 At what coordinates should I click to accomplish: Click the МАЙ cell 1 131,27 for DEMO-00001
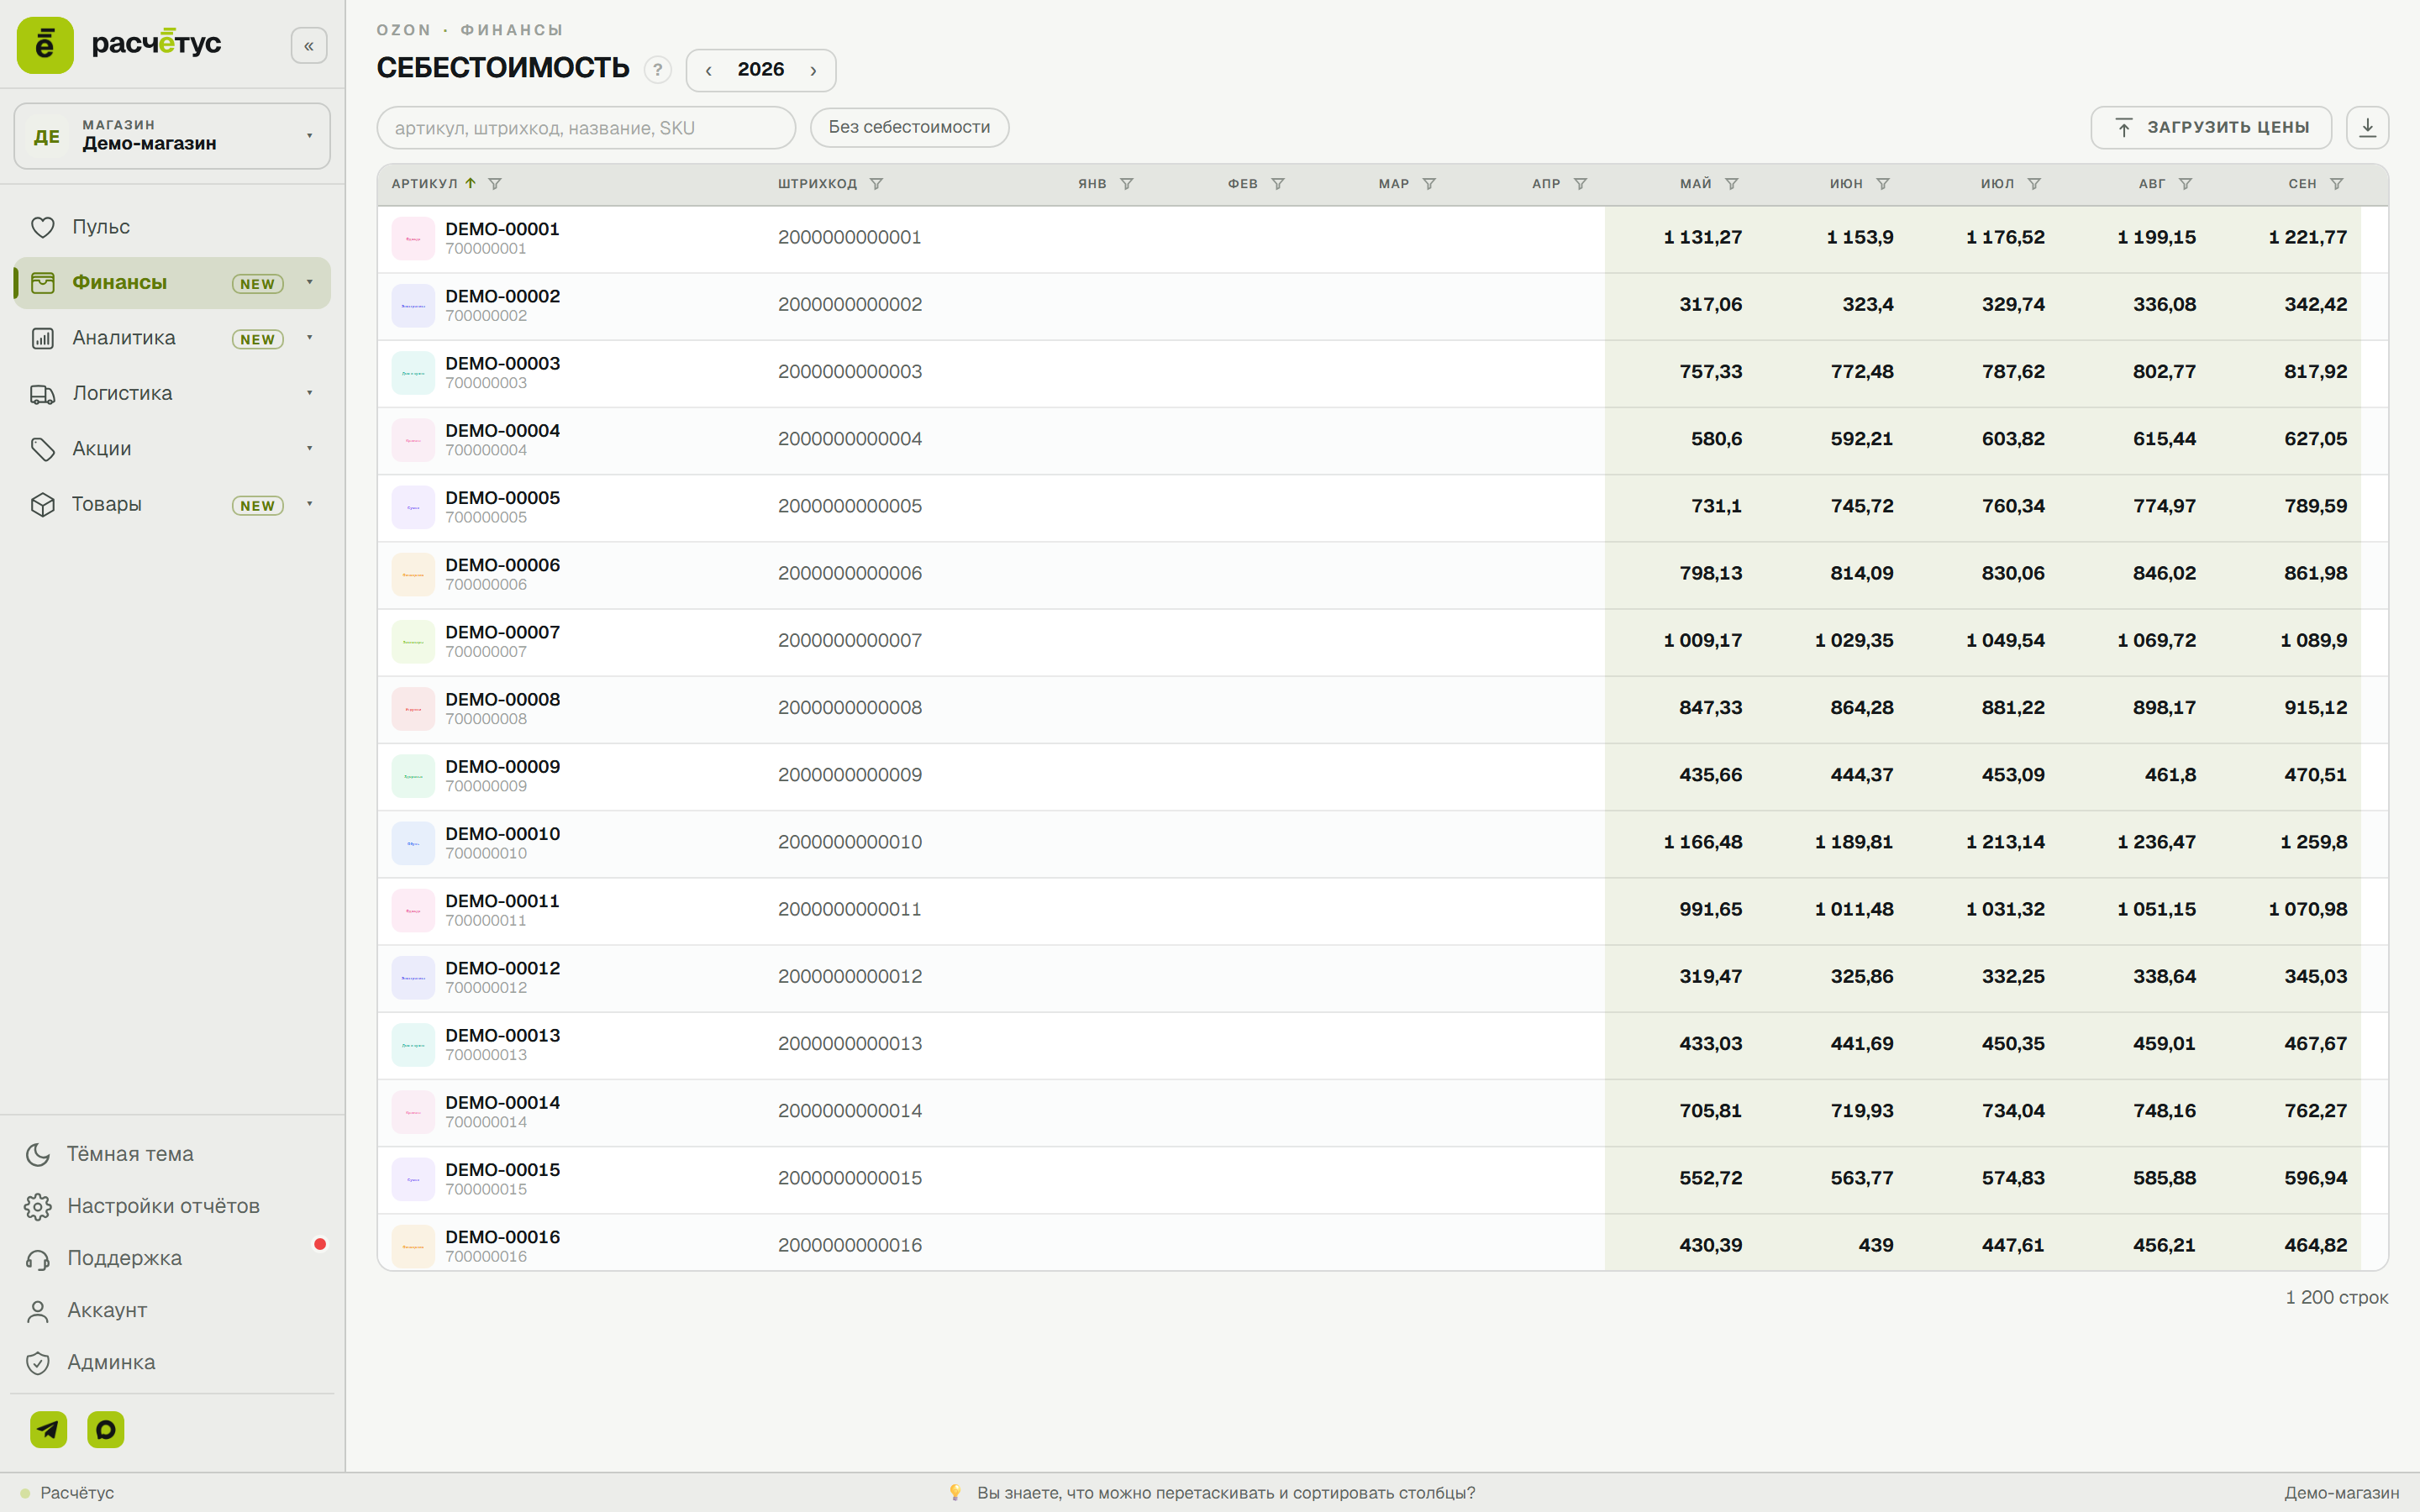[x=1702, y=238]
